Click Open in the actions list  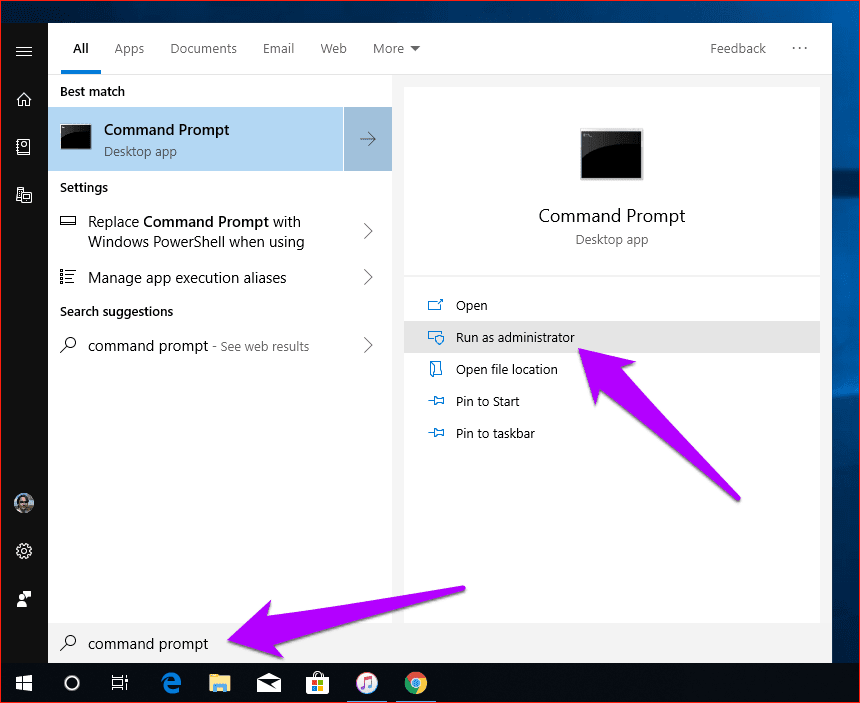[612, 305]
